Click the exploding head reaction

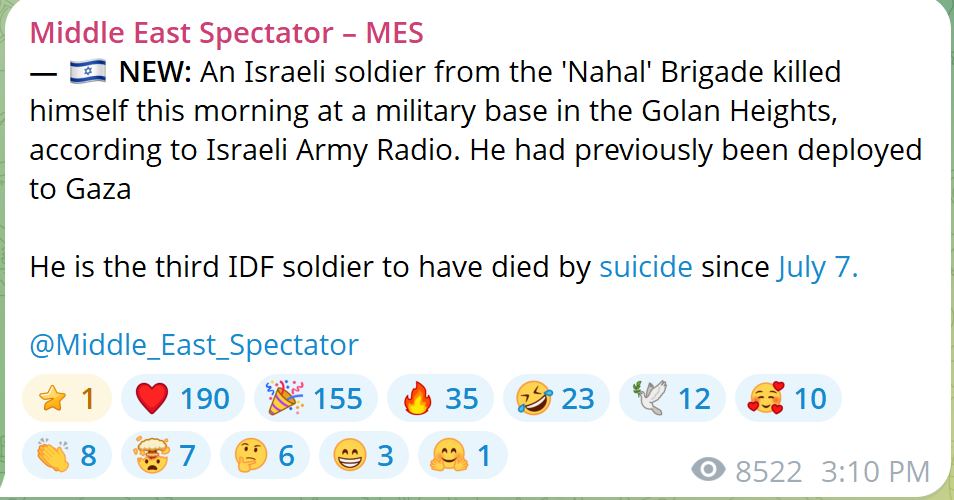165,455
